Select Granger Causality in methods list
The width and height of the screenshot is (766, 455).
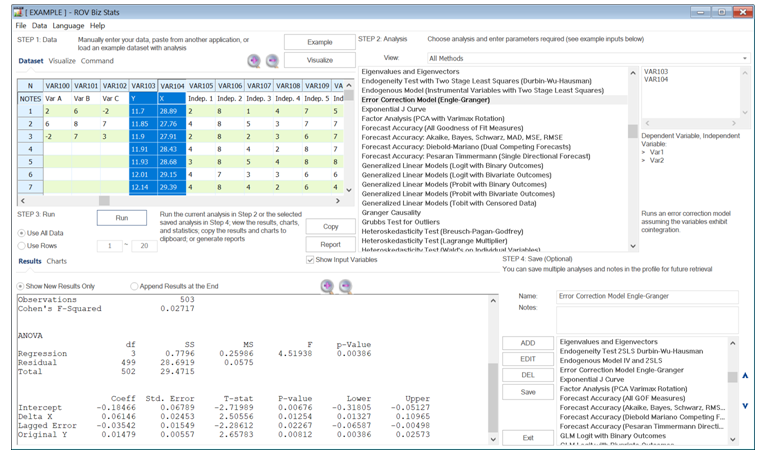pyautogui.click(x=391, y=213)
